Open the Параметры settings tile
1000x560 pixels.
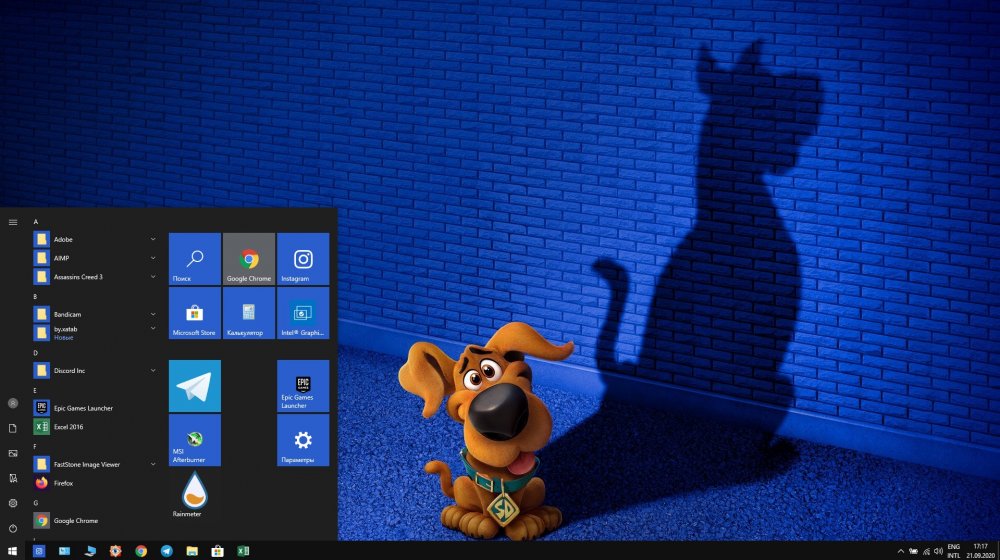tap(303, 440)
